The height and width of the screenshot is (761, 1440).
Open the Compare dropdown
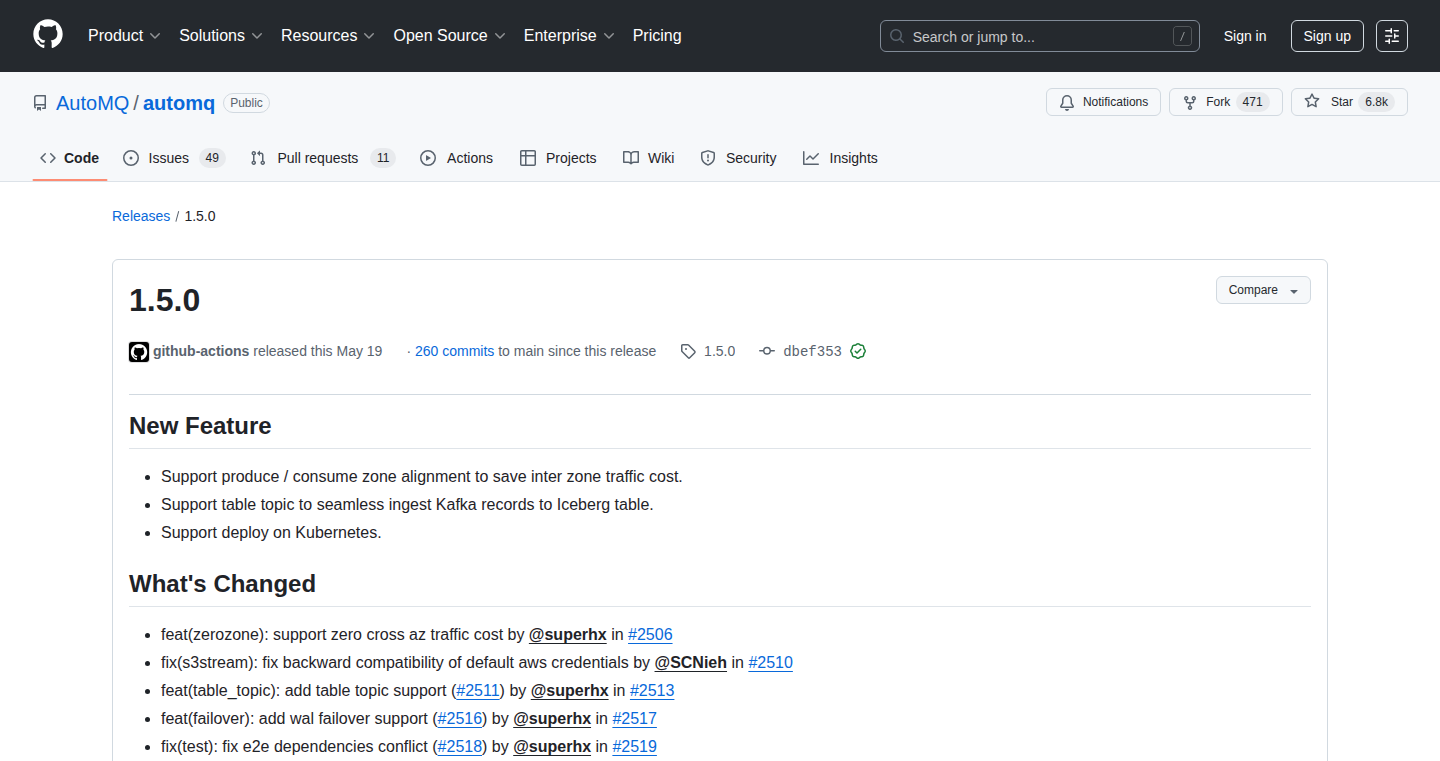pos(1263,290)
